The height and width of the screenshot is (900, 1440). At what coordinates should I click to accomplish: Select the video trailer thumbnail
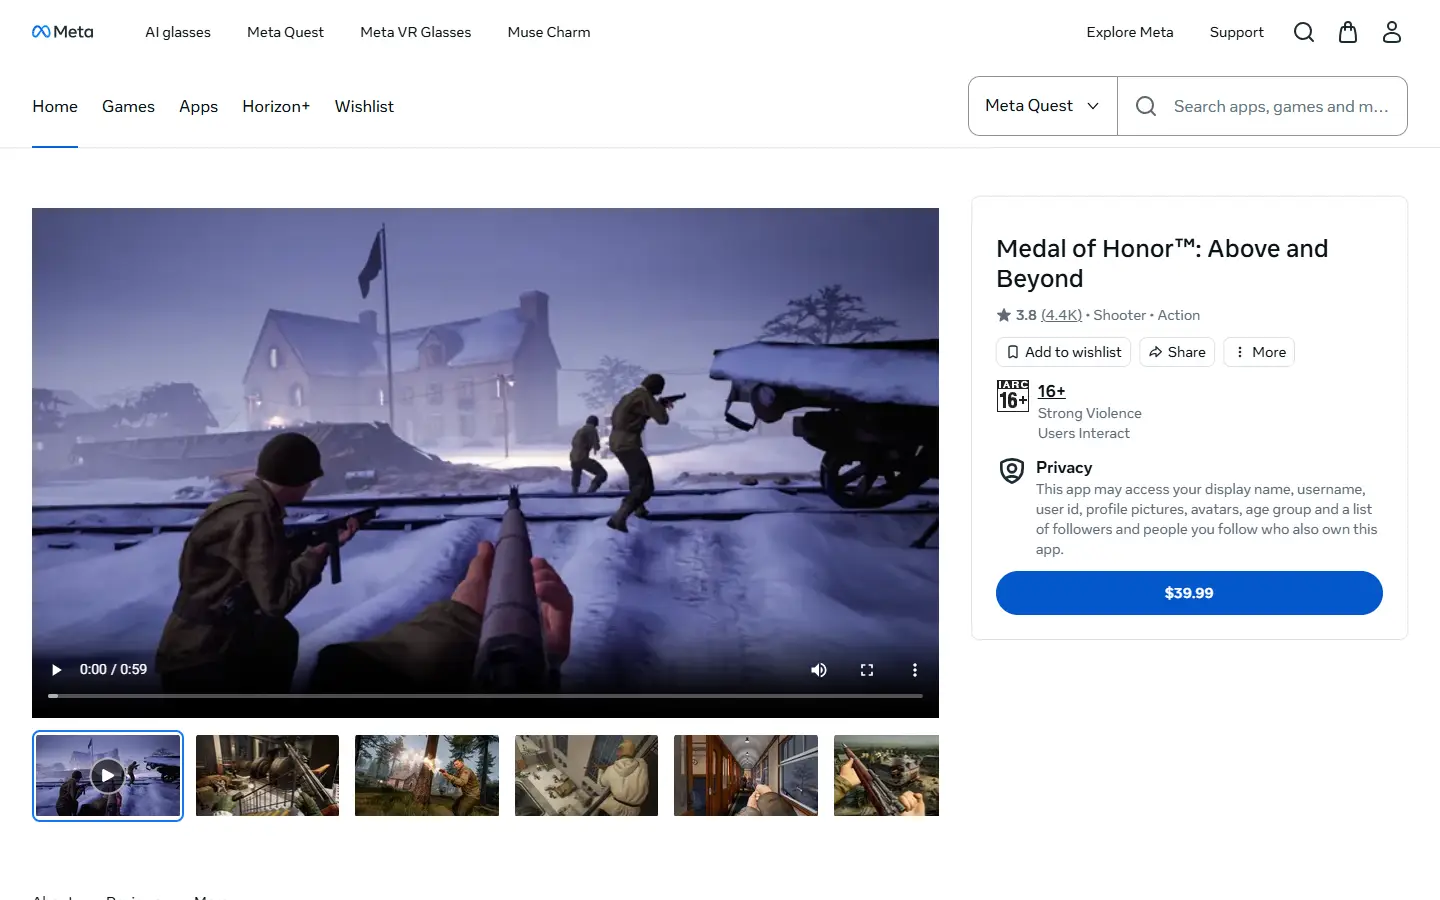pos(108,776)
